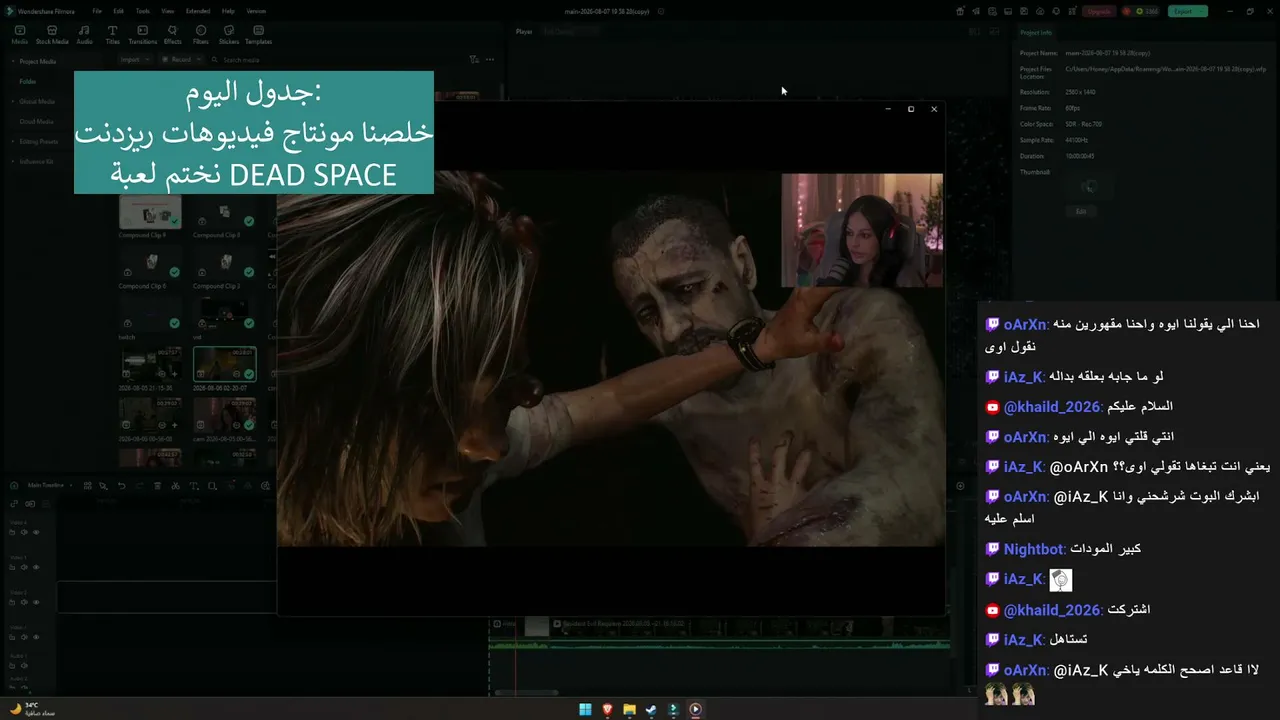Open the Stock Media library tab
This screenshot has width=1280, height=720.
pyautogui.click(x=52, y=35)
